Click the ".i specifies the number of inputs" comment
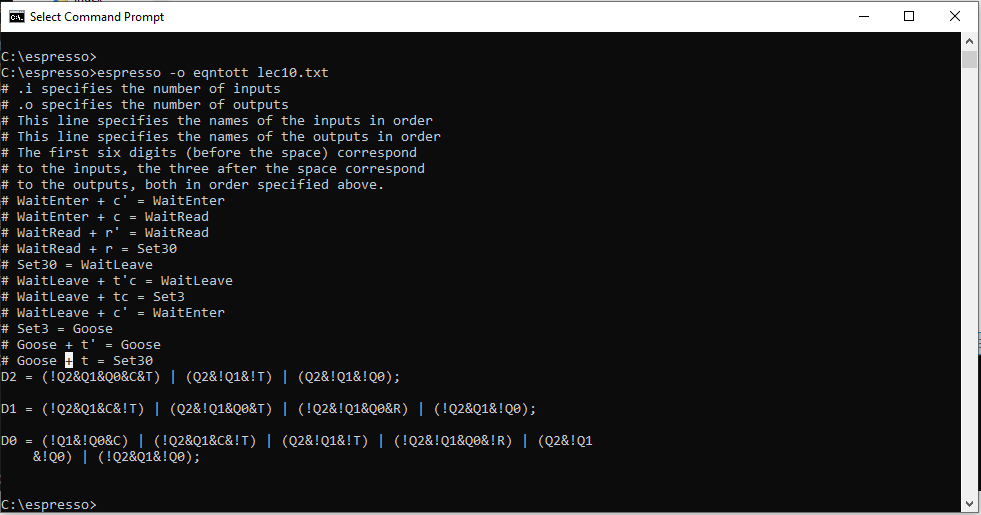Viewport: 981px width, 515px height. coord(148,89)
